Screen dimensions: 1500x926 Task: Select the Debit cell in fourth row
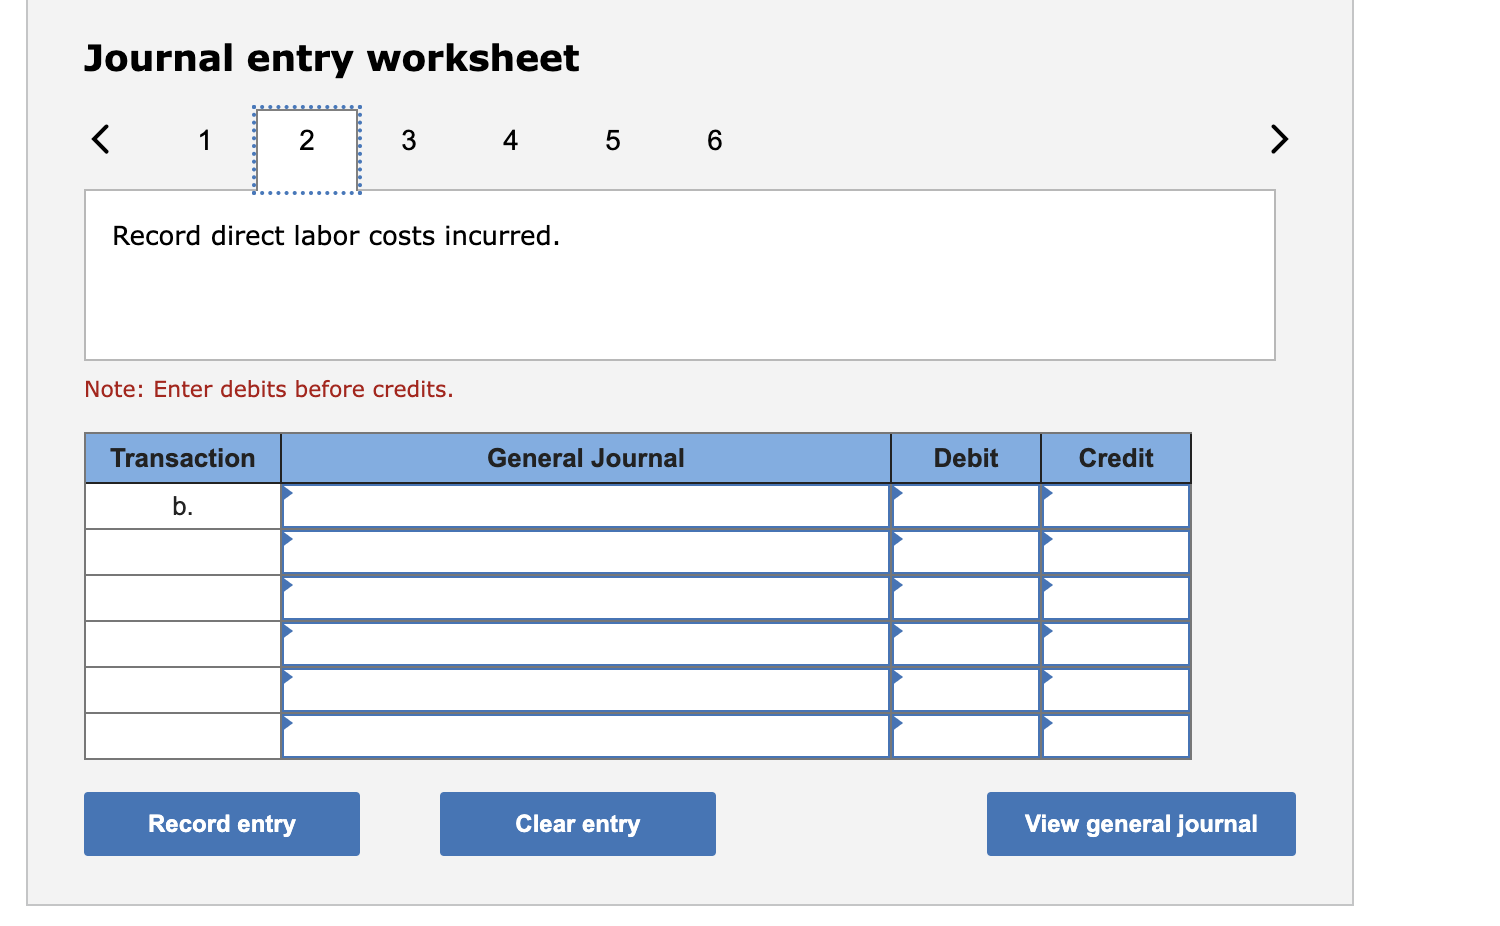pyautogui.click(x=966, y=644)
